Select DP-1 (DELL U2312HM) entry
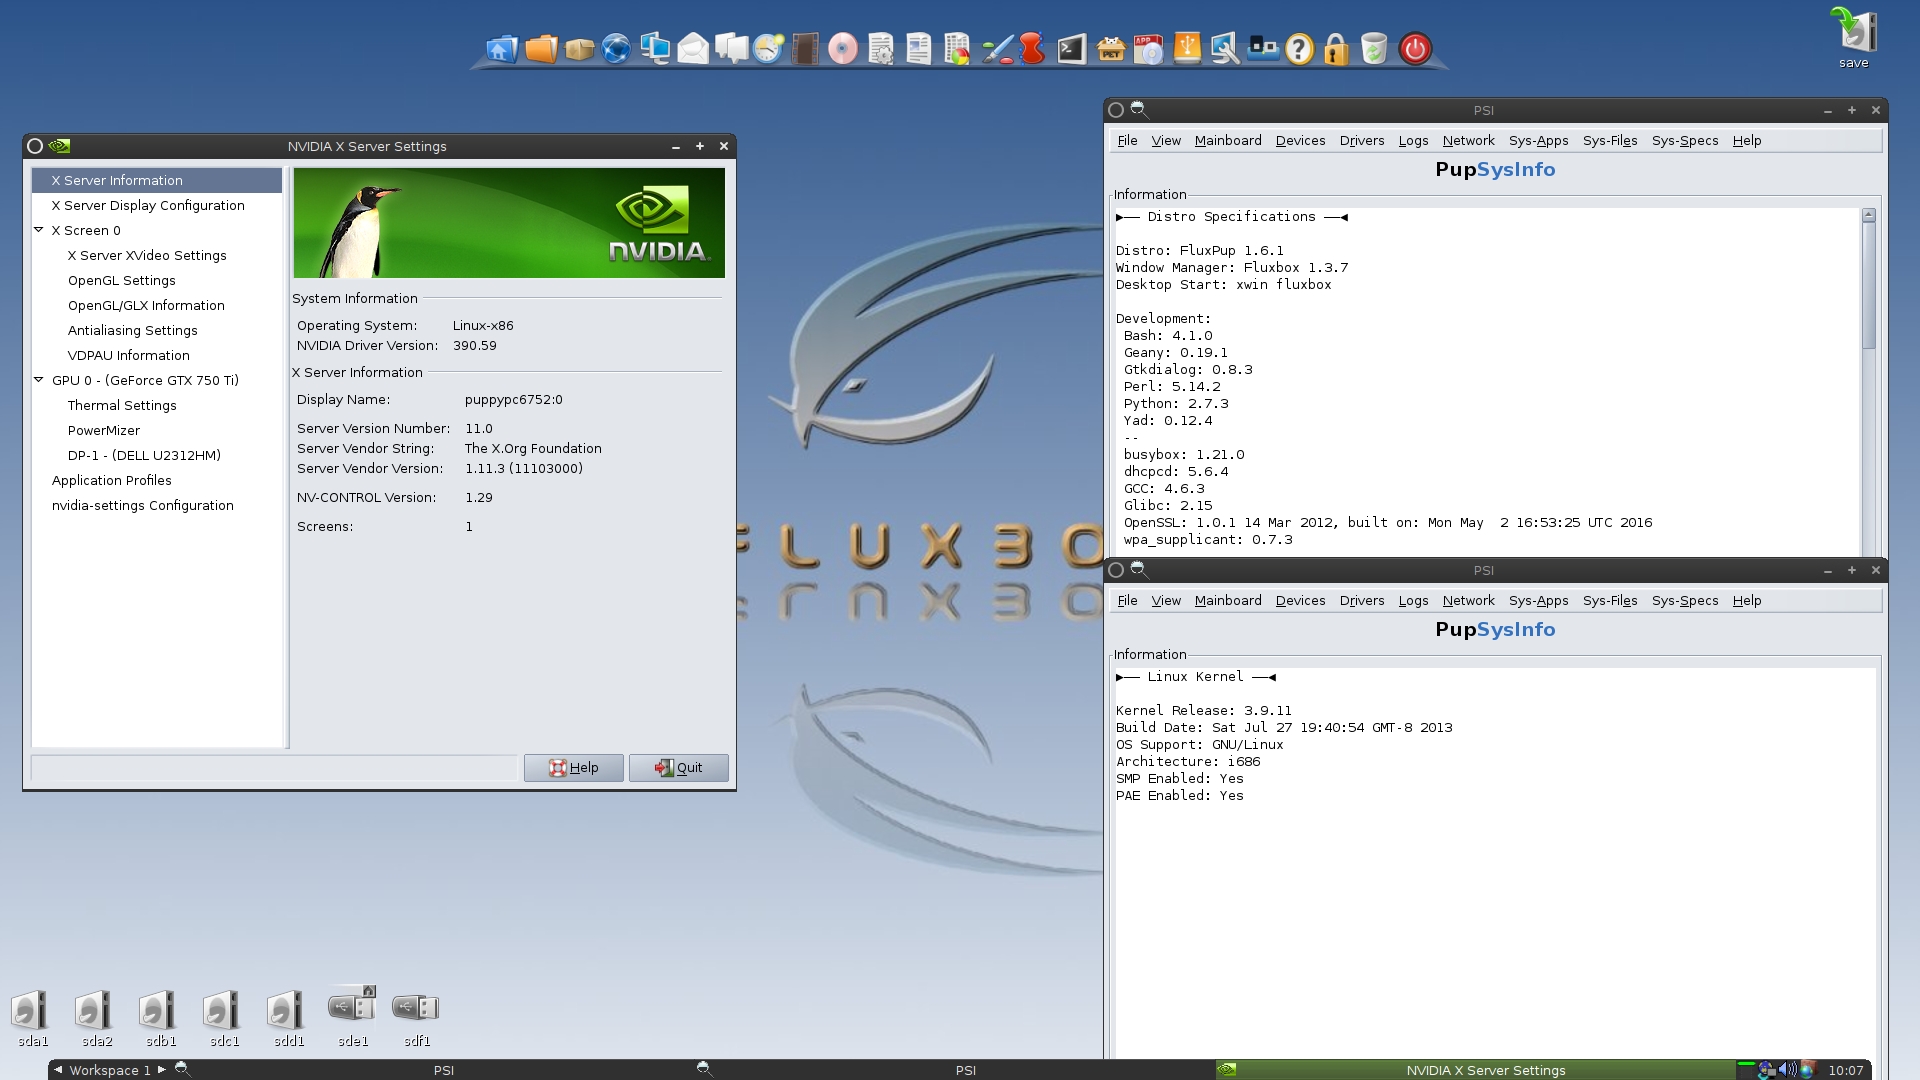The height and width of the screenshot is (1080, 1920). point(144,455)
